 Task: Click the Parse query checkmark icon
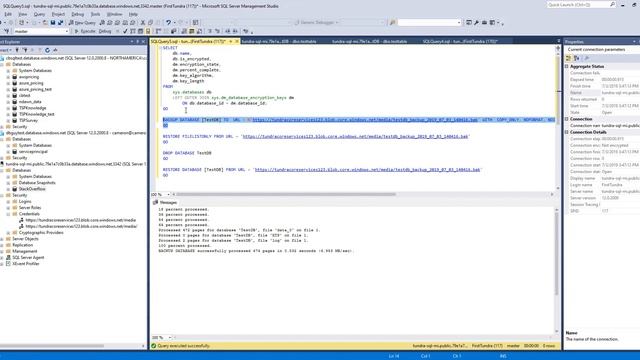(x=125, y=31)
